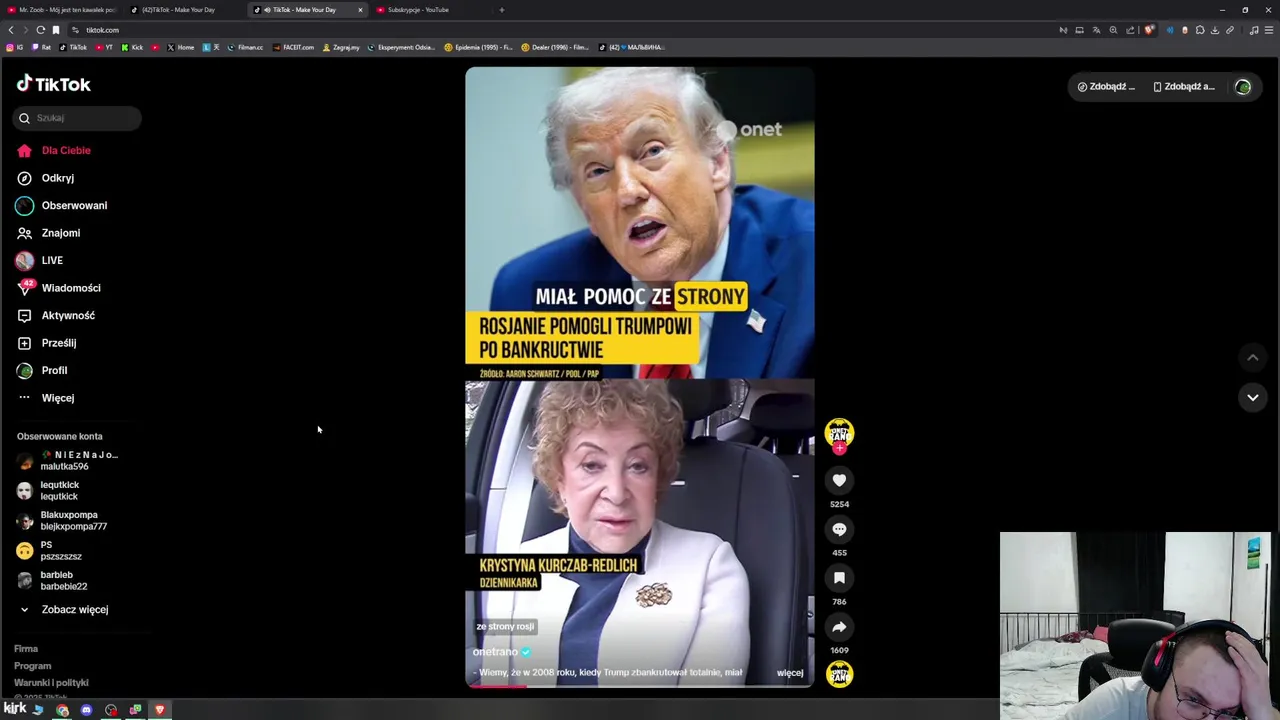The height and width of the screenshot is (720, 1280).
Task: Open barbebie22 followed account
Action: (x=52, y=581)
